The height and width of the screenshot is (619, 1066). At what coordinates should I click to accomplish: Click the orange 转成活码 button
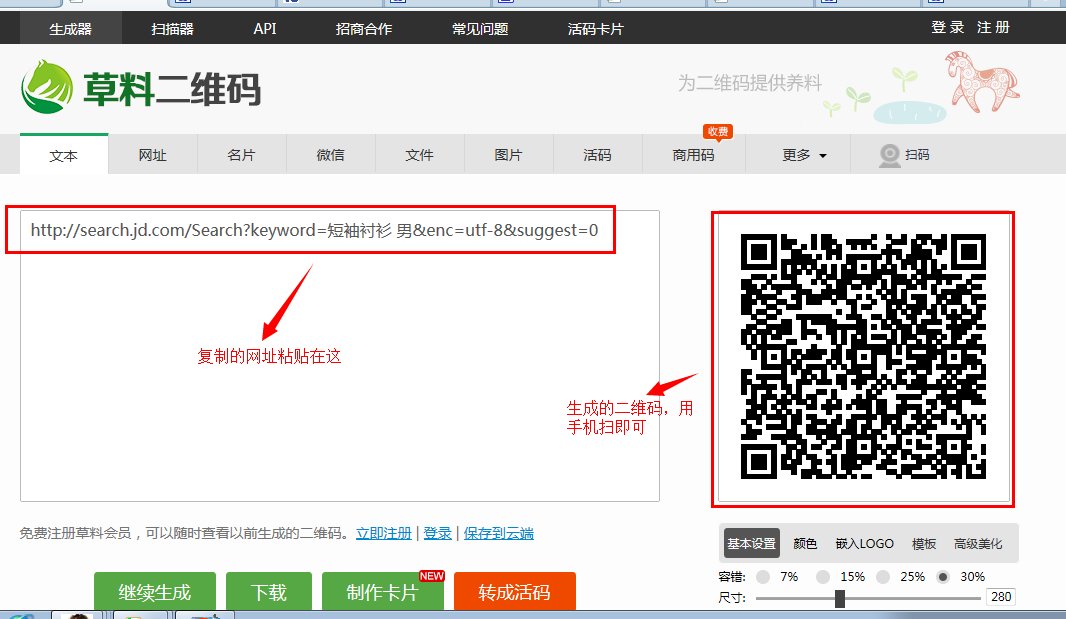pyautogui.click(x=514, y=591)
